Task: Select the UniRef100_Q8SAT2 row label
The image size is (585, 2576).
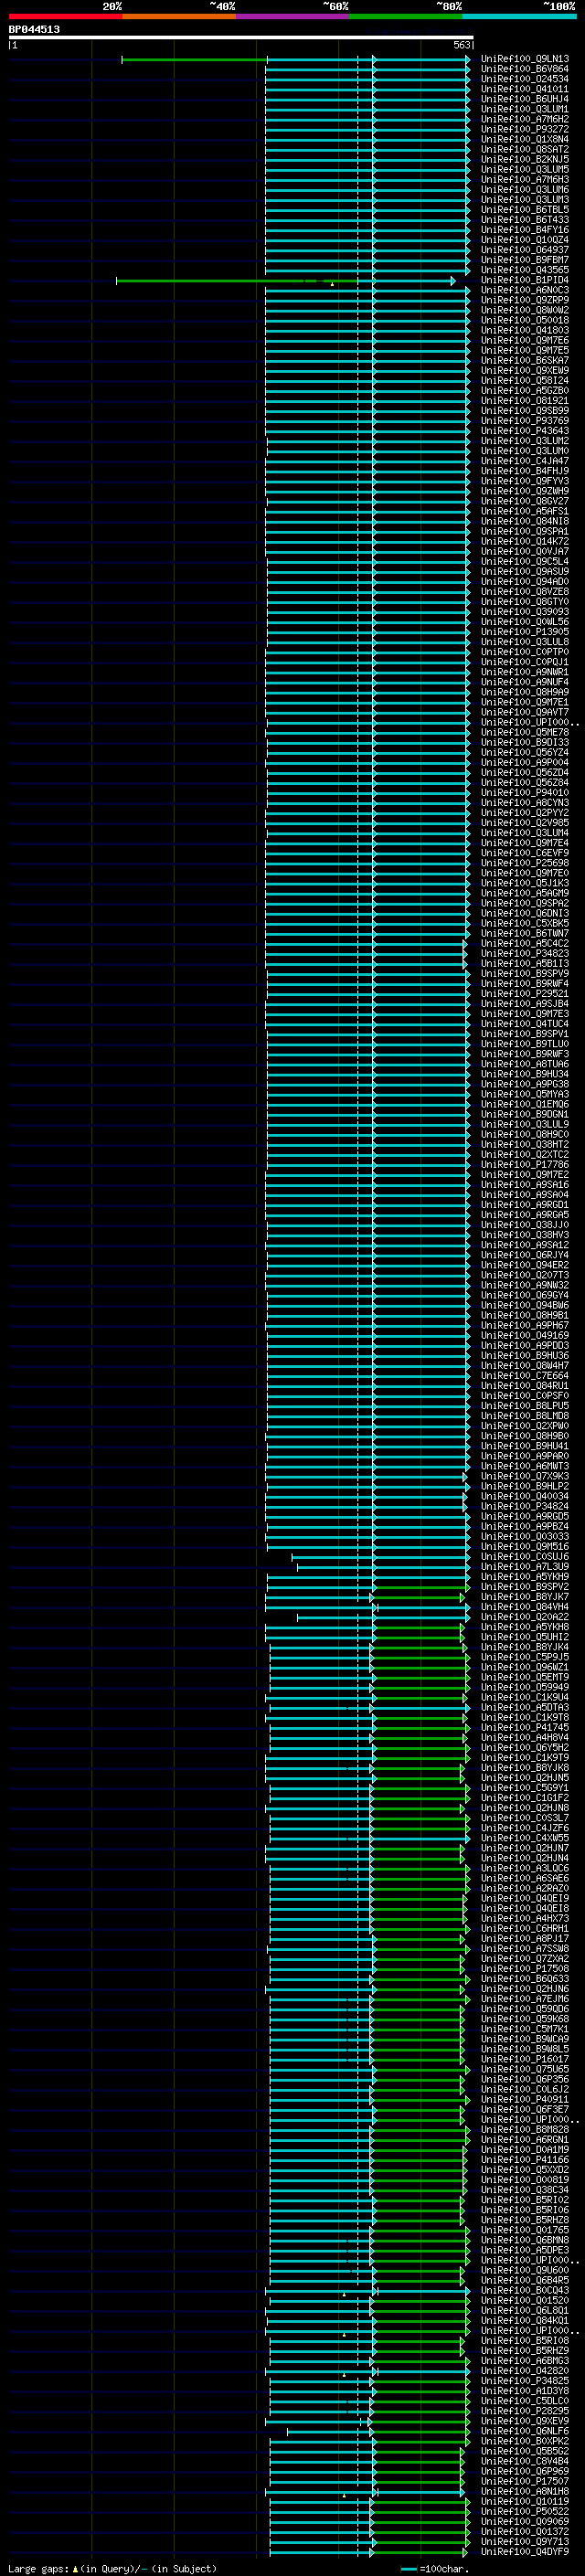Action: click(x=524, y=149)
